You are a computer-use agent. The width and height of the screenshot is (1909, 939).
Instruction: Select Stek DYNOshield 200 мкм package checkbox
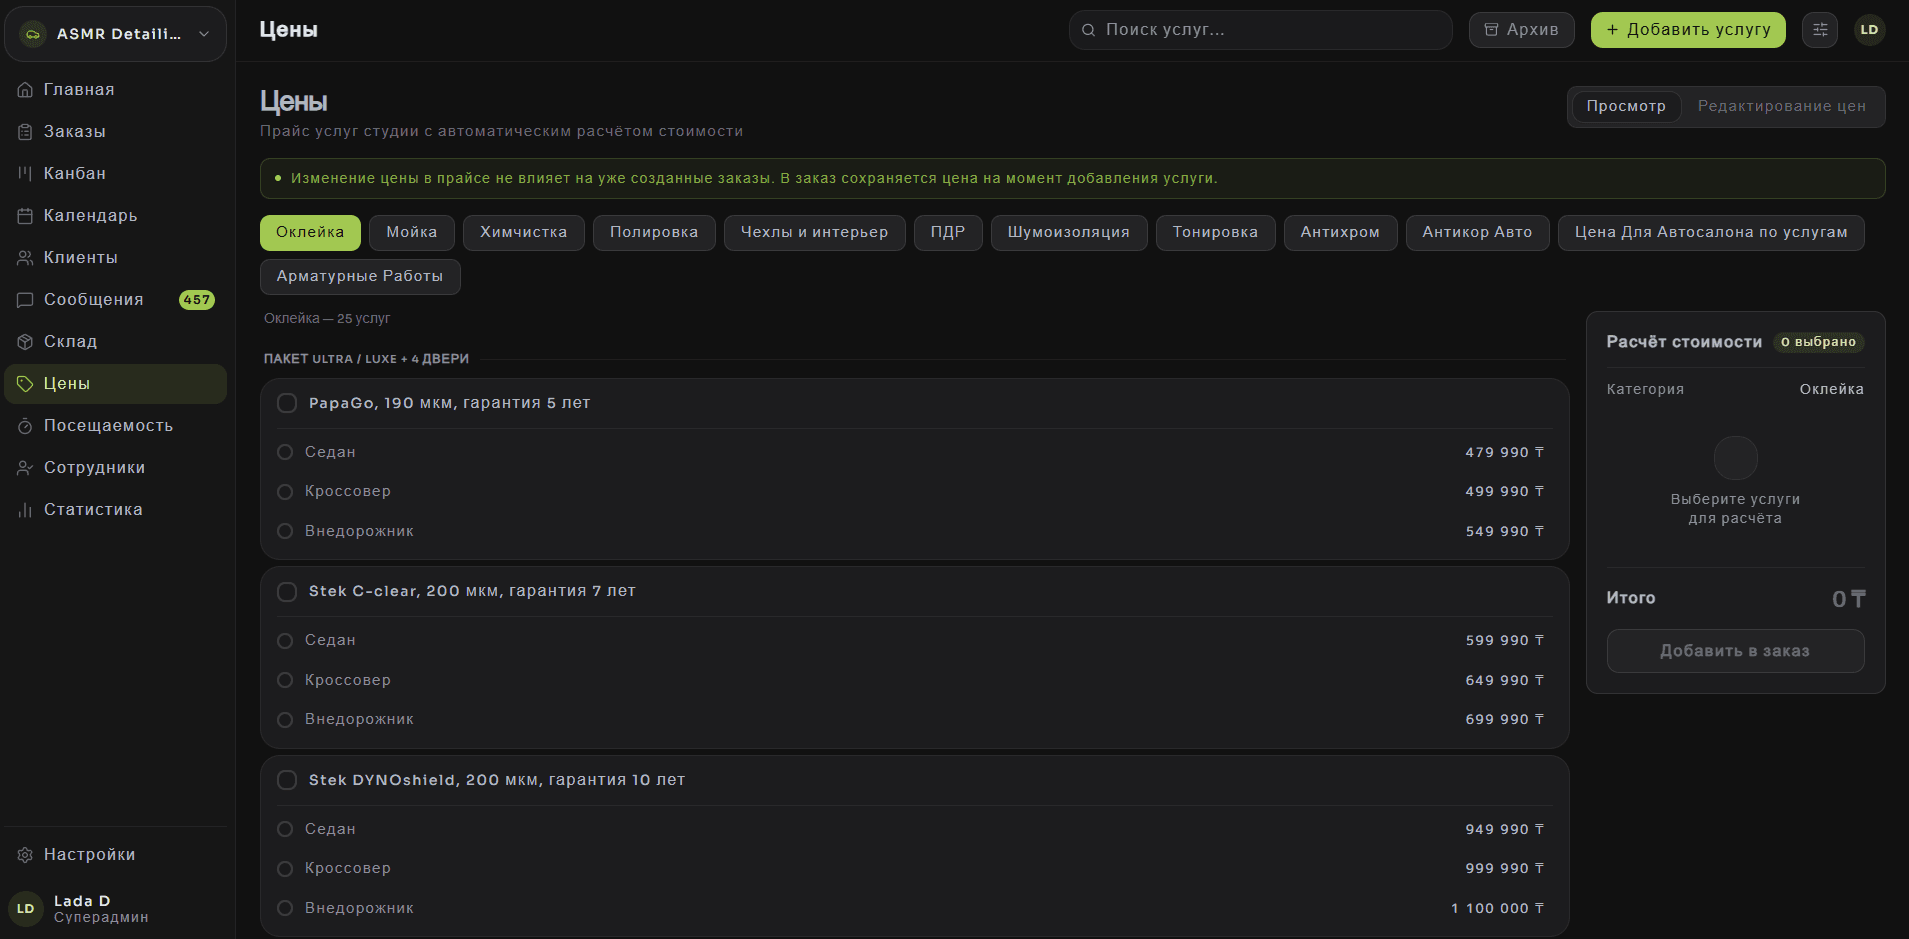tap(287, 780)
